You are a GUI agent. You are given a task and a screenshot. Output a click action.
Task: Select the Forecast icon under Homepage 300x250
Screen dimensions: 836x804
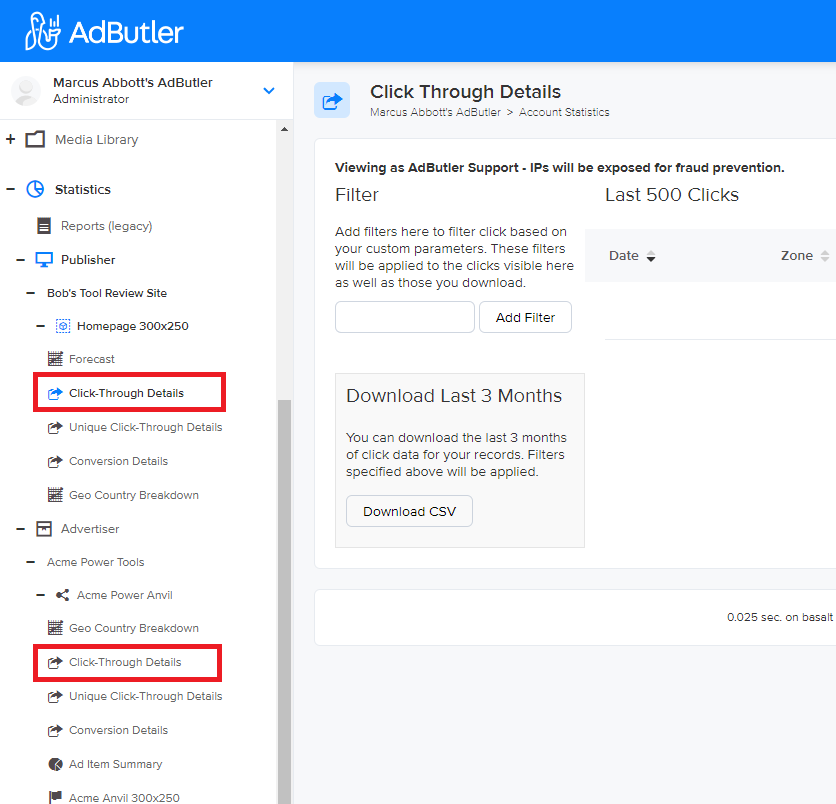55,358
